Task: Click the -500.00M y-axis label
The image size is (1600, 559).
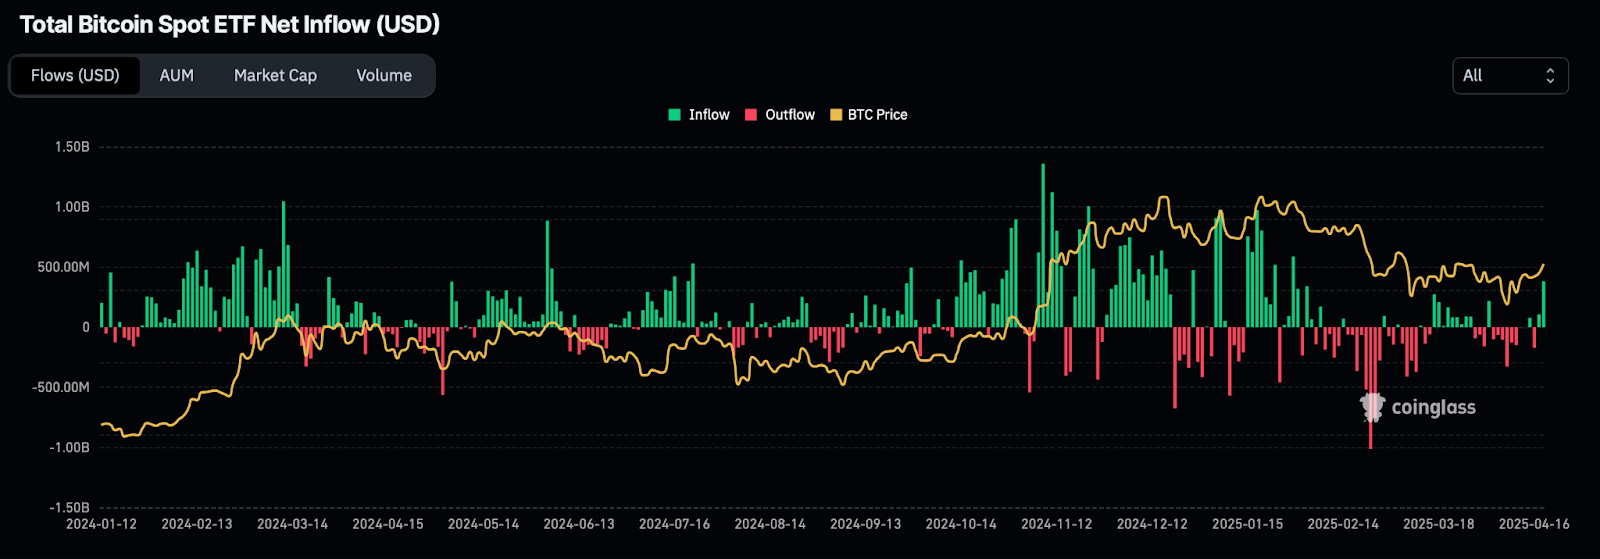Action: pos(62,387)
